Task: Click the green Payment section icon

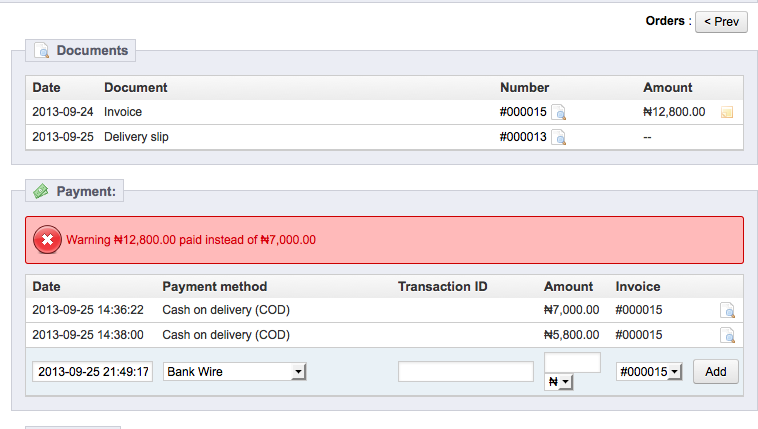Action: 41,190
